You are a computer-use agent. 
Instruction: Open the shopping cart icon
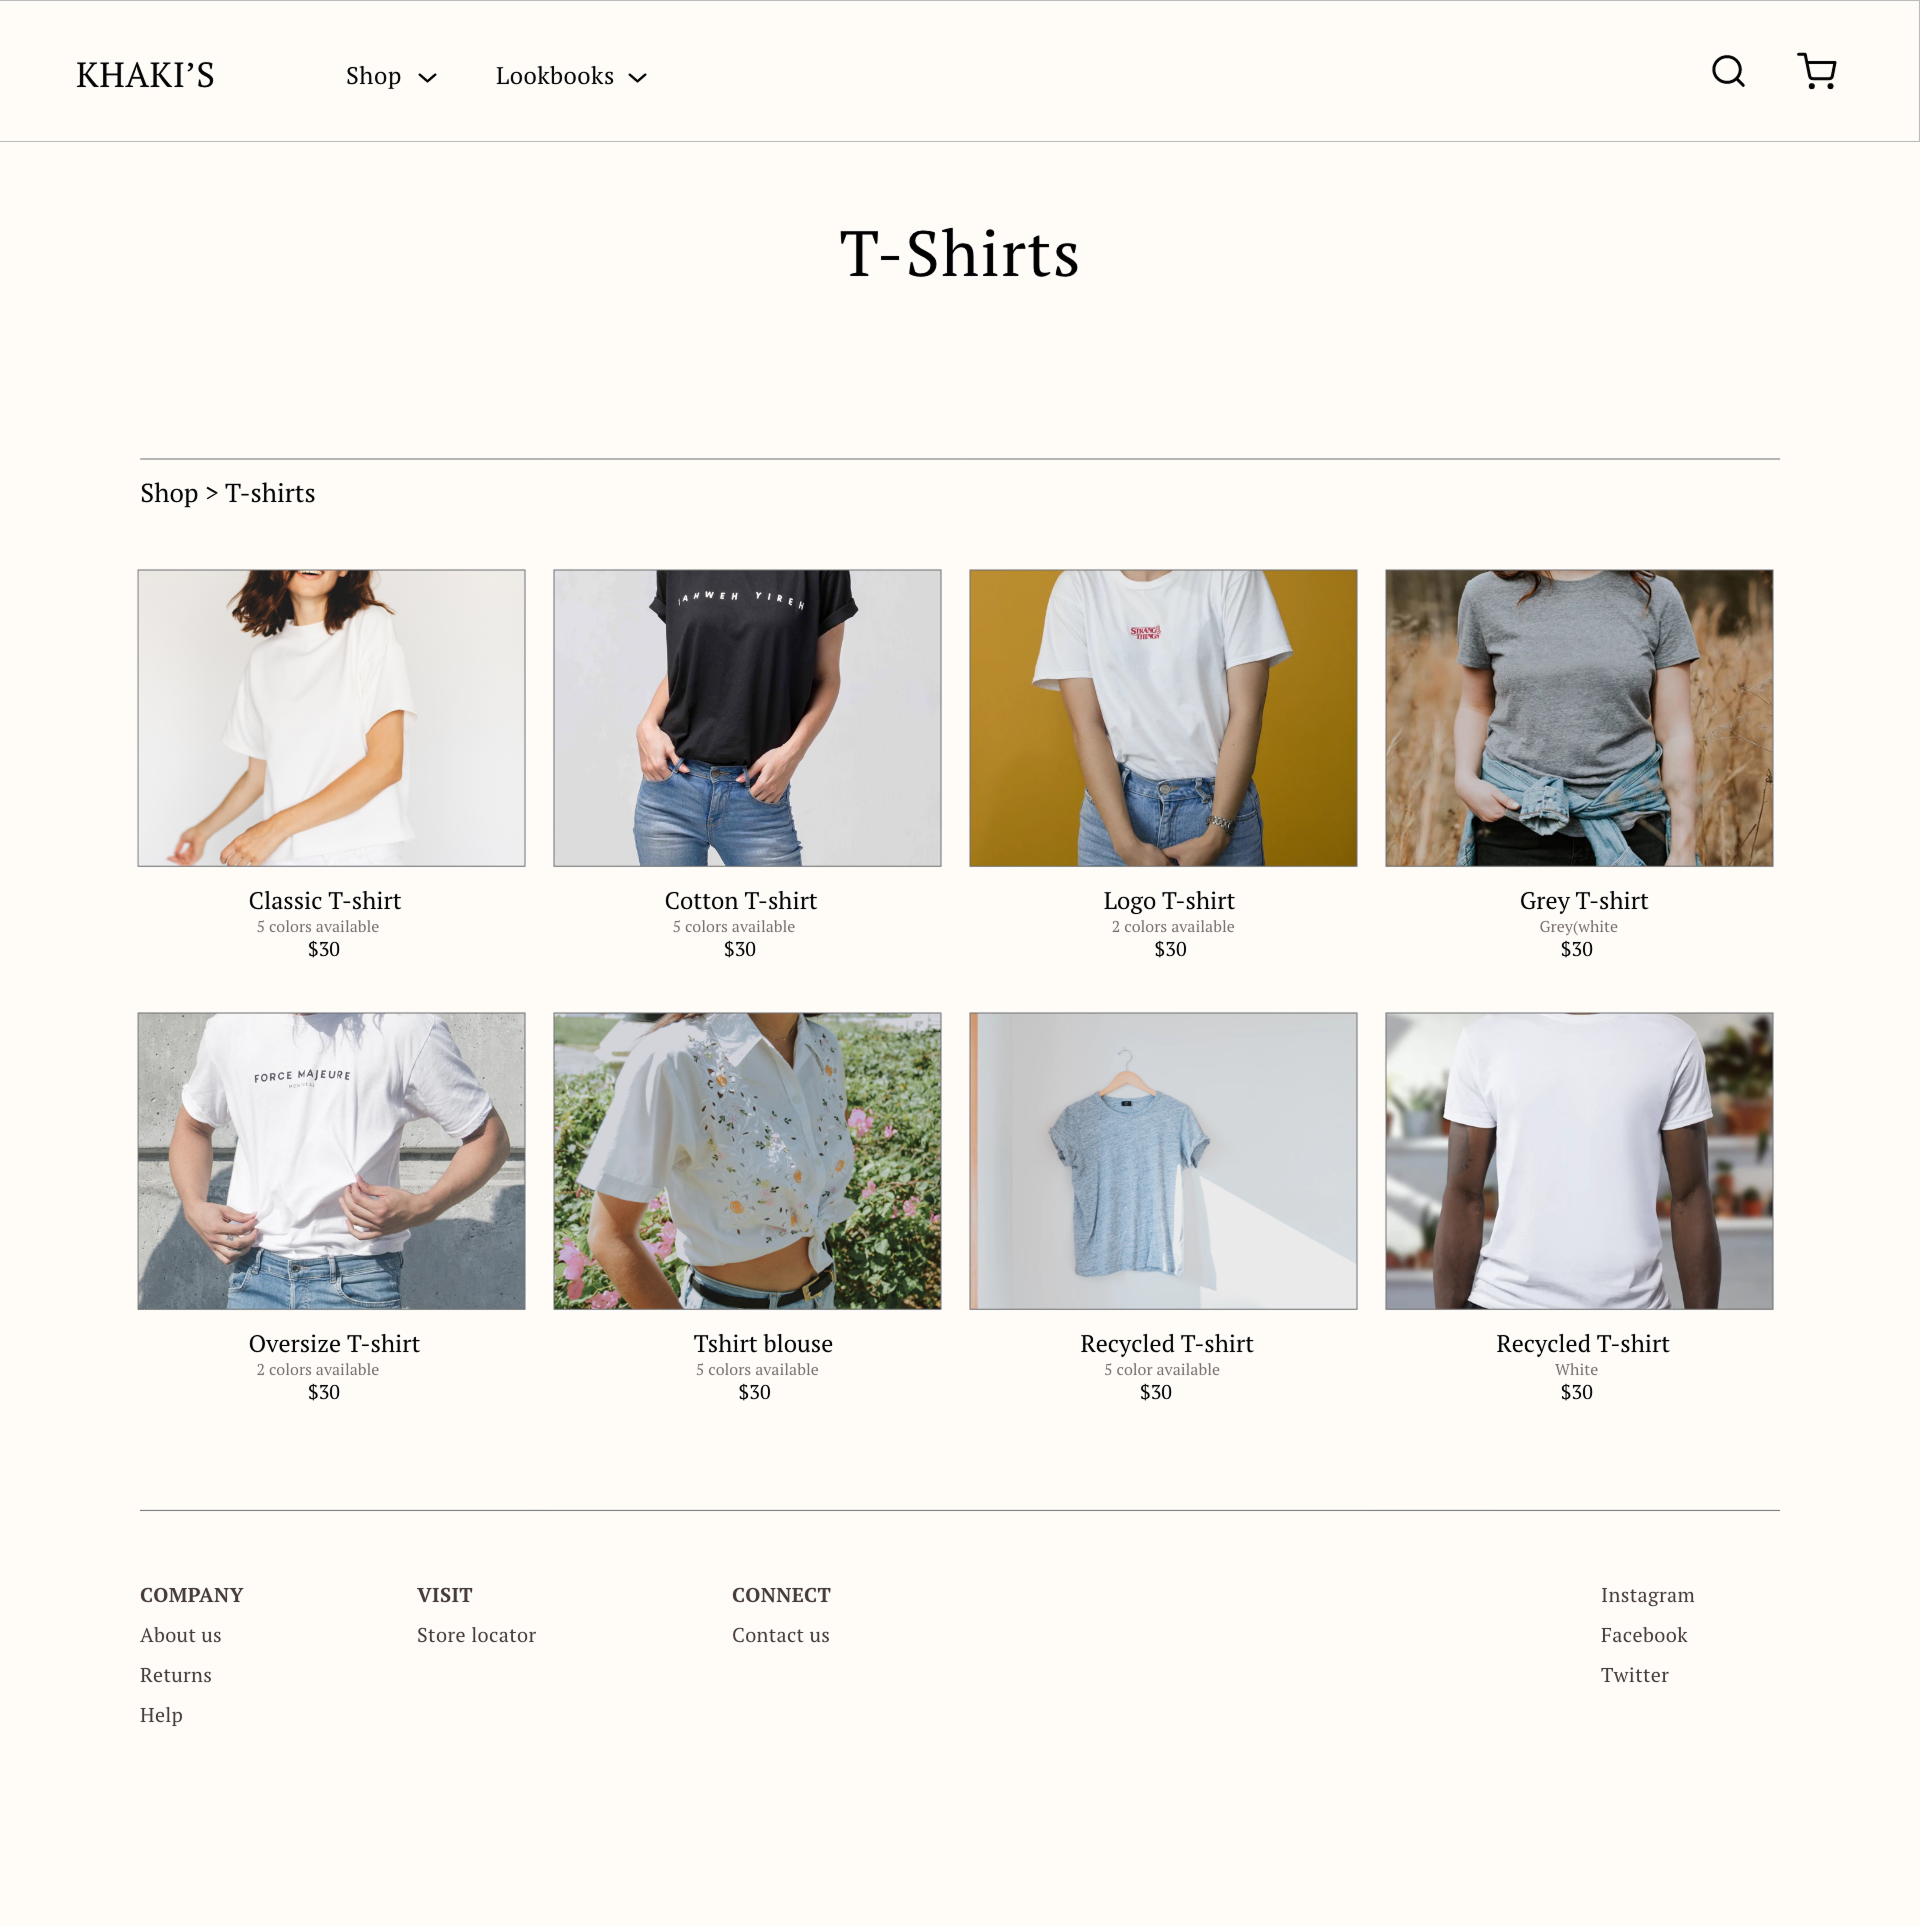point(1817,71)
